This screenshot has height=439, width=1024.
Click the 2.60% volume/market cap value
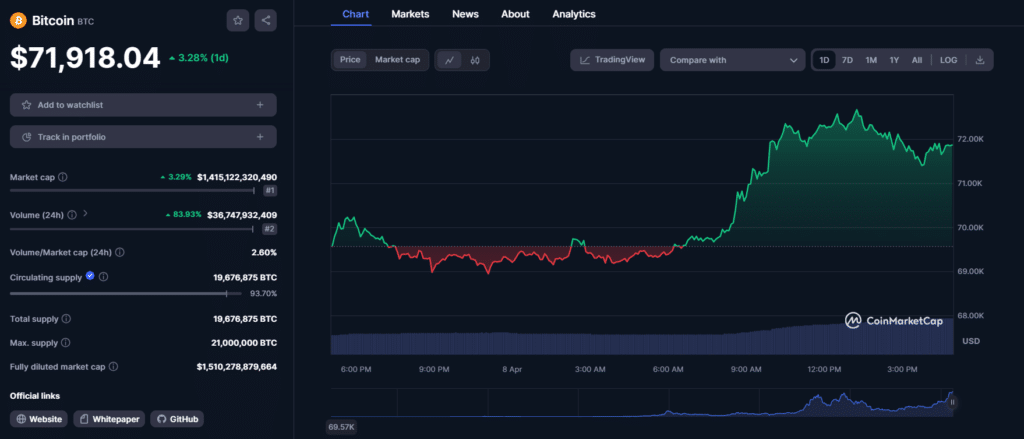[x=264, y=252]
